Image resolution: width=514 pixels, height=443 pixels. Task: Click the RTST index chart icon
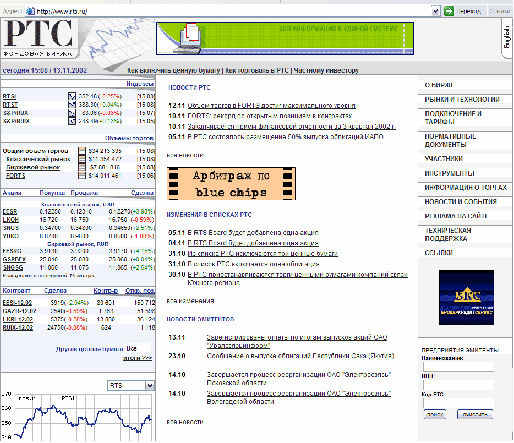tap(72, 105)
